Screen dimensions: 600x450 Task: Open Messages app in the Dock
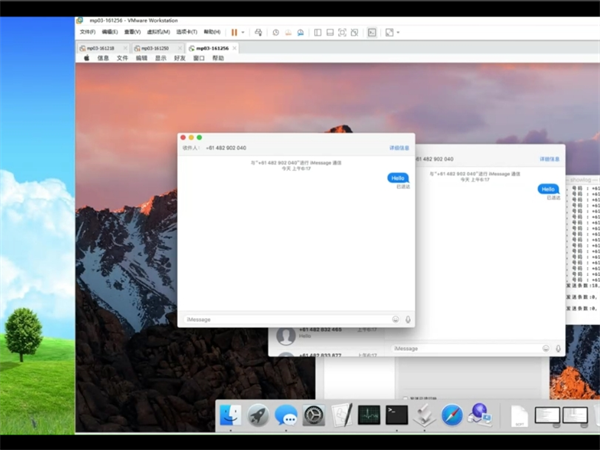286,415
